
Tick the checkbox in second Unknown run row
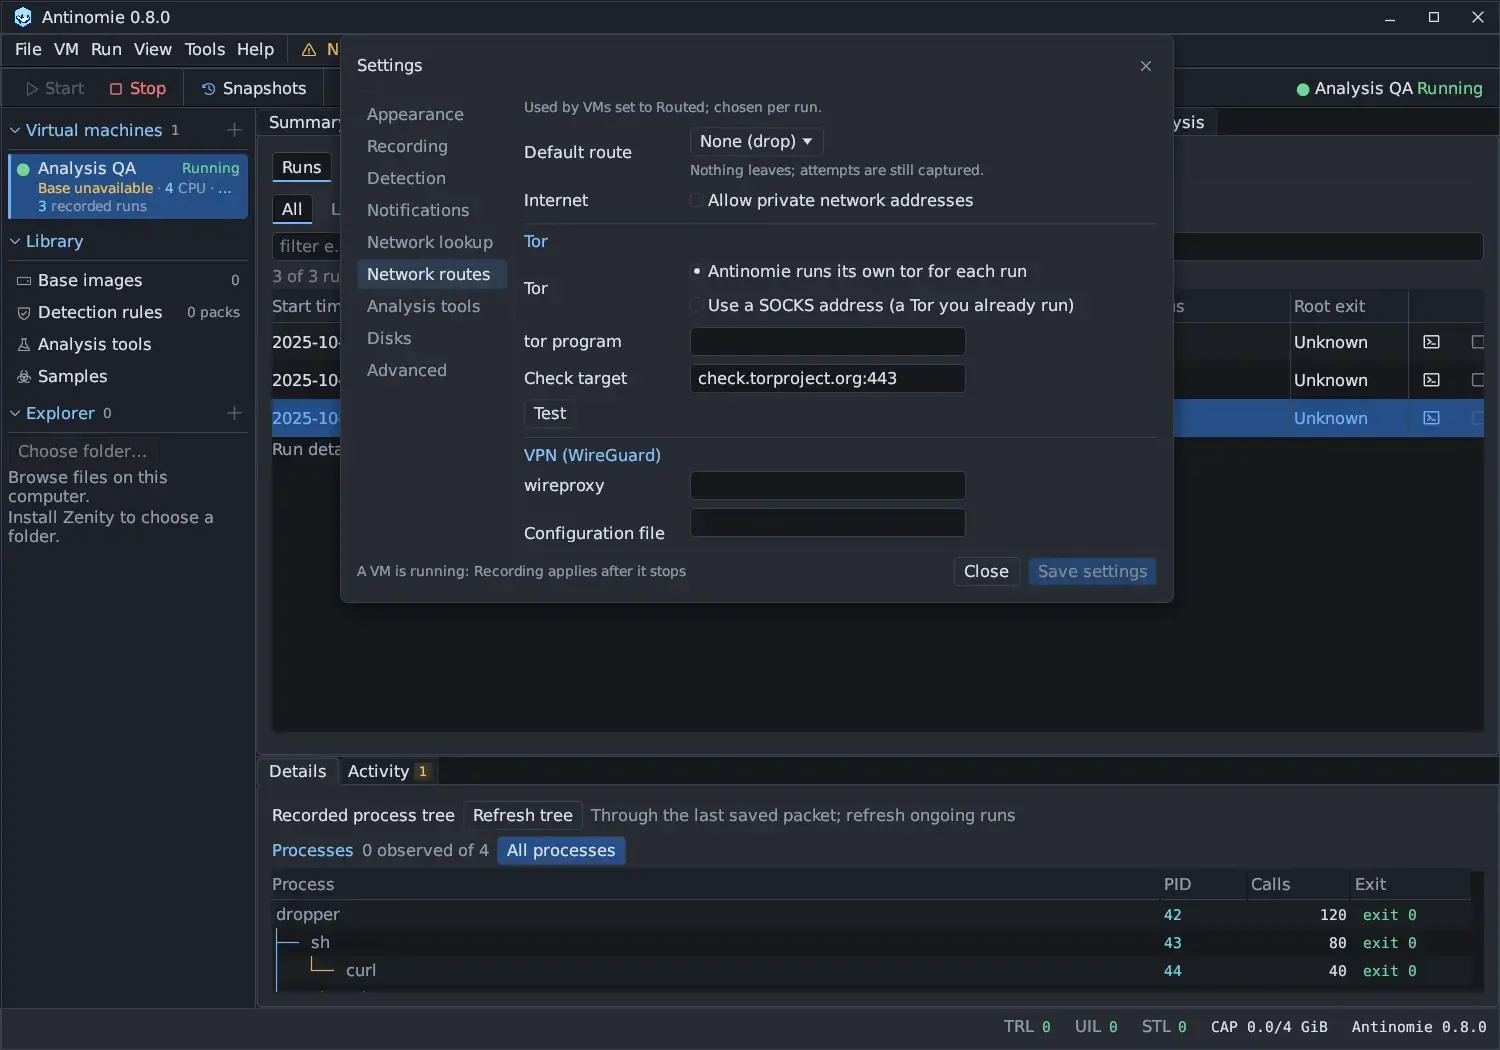tap(1478, 380)
